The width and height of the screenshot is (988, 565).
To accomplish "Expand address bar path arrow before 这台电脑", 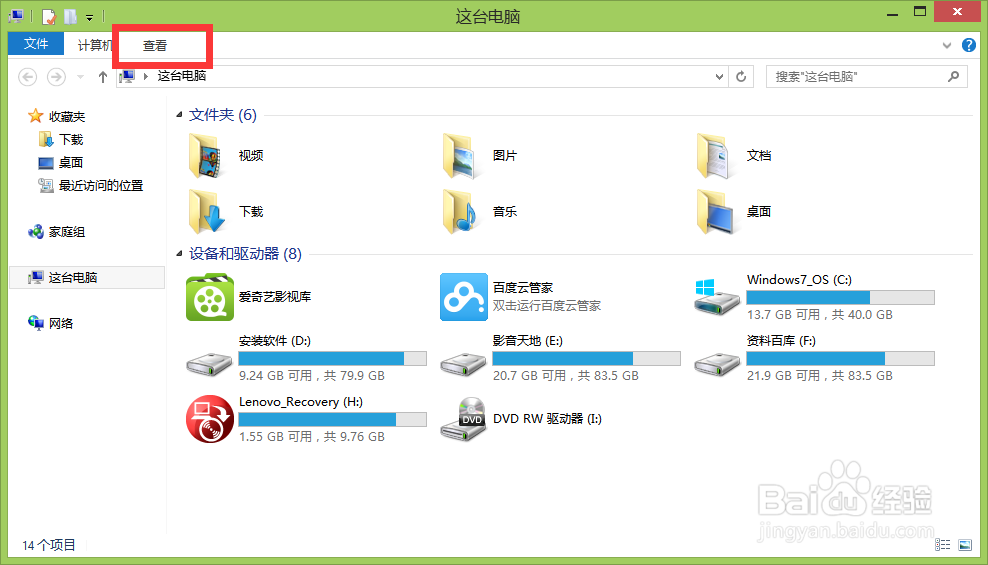I will click(146, 77).
